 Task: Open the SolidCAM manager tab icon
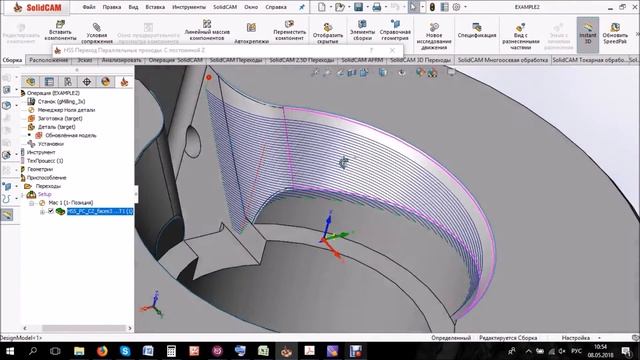[x=124, y=82]
